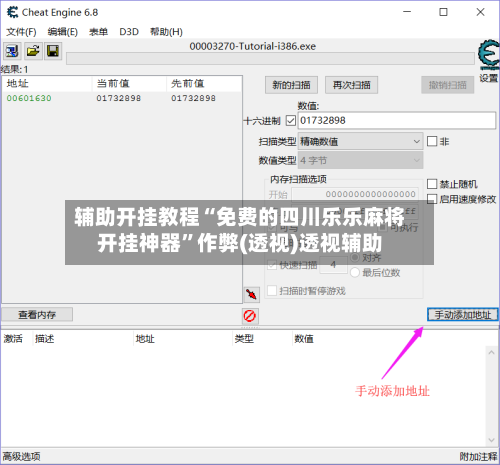
Task: Click the fast scan alignment value field
Action: point(333,265)
